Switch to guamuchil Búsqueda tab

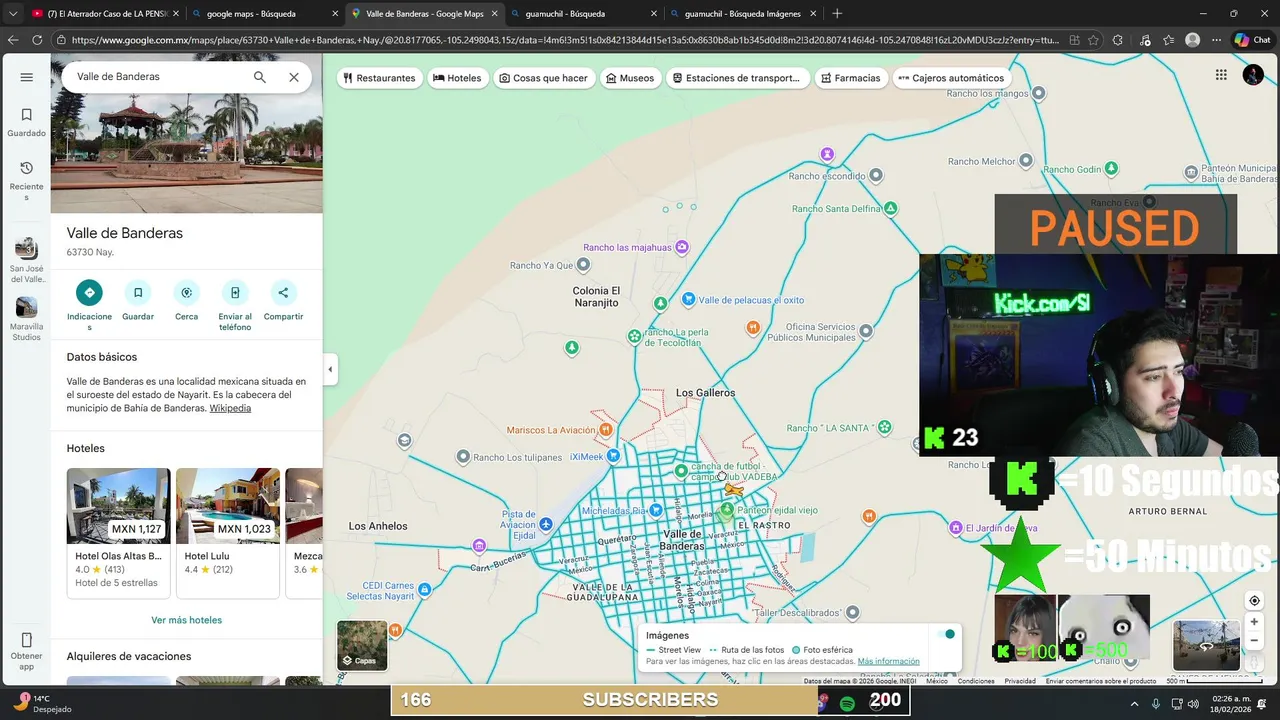tap(583, 14)
